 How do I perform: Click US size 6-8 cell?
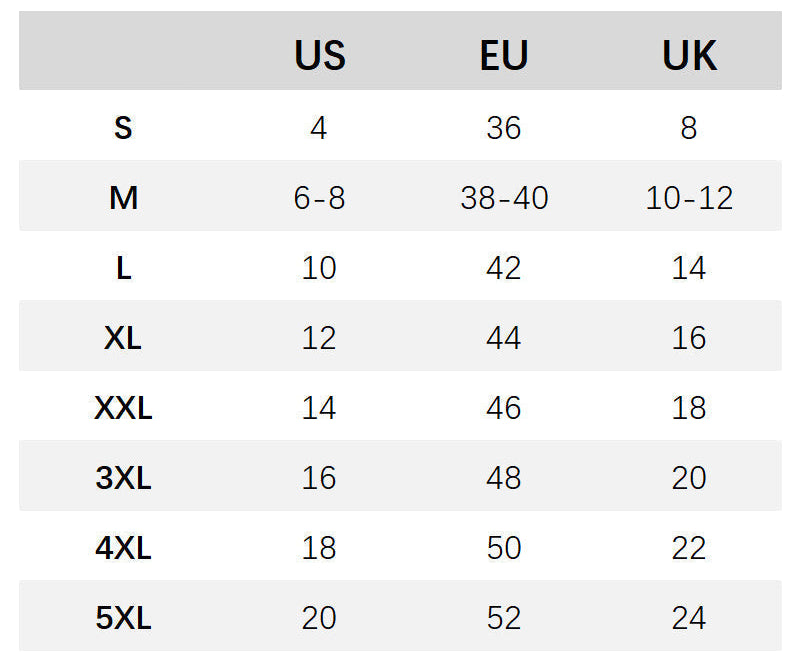tap(319, 198)
